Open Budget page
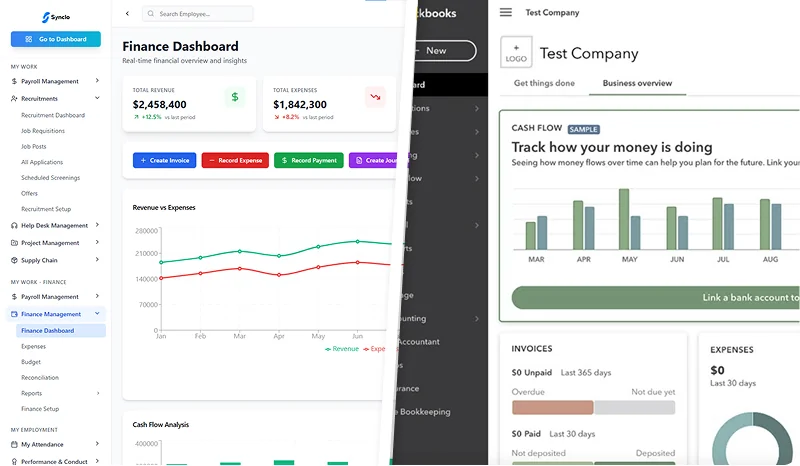Viewport: 800px width, 466px height. tap(31, 362)
